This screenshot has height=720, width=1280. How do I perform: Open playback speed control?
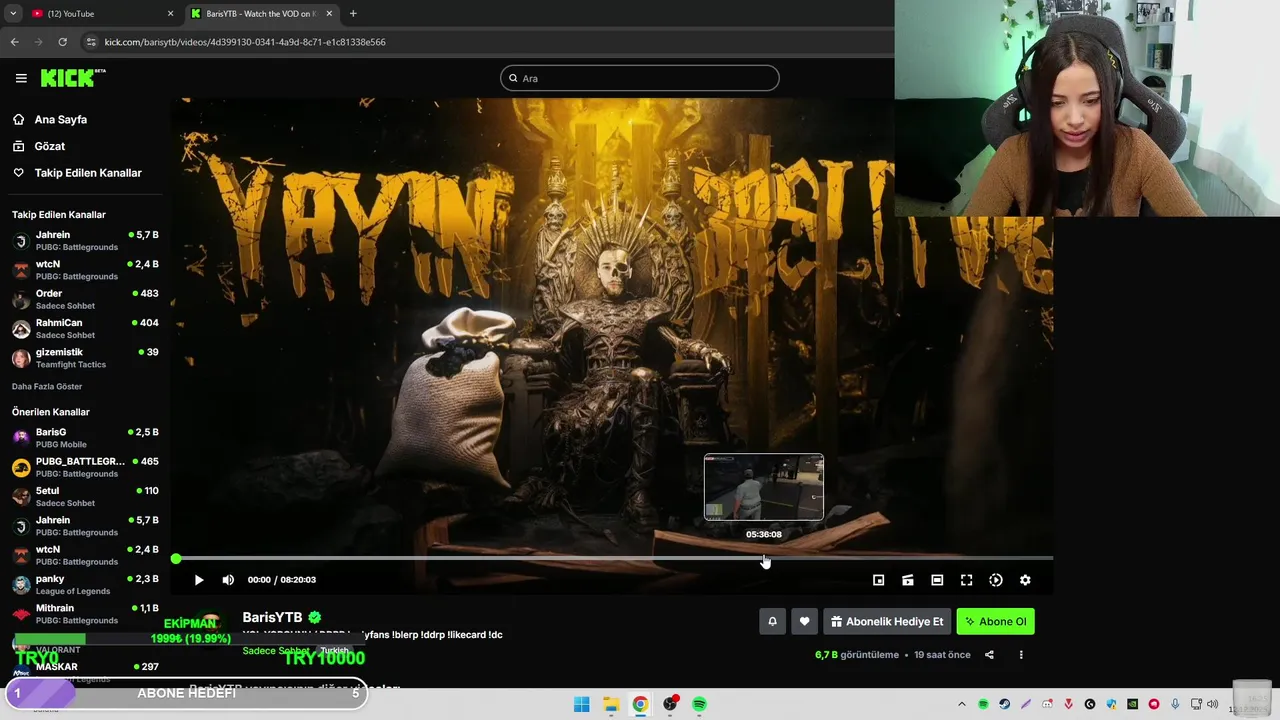point(996,580)
